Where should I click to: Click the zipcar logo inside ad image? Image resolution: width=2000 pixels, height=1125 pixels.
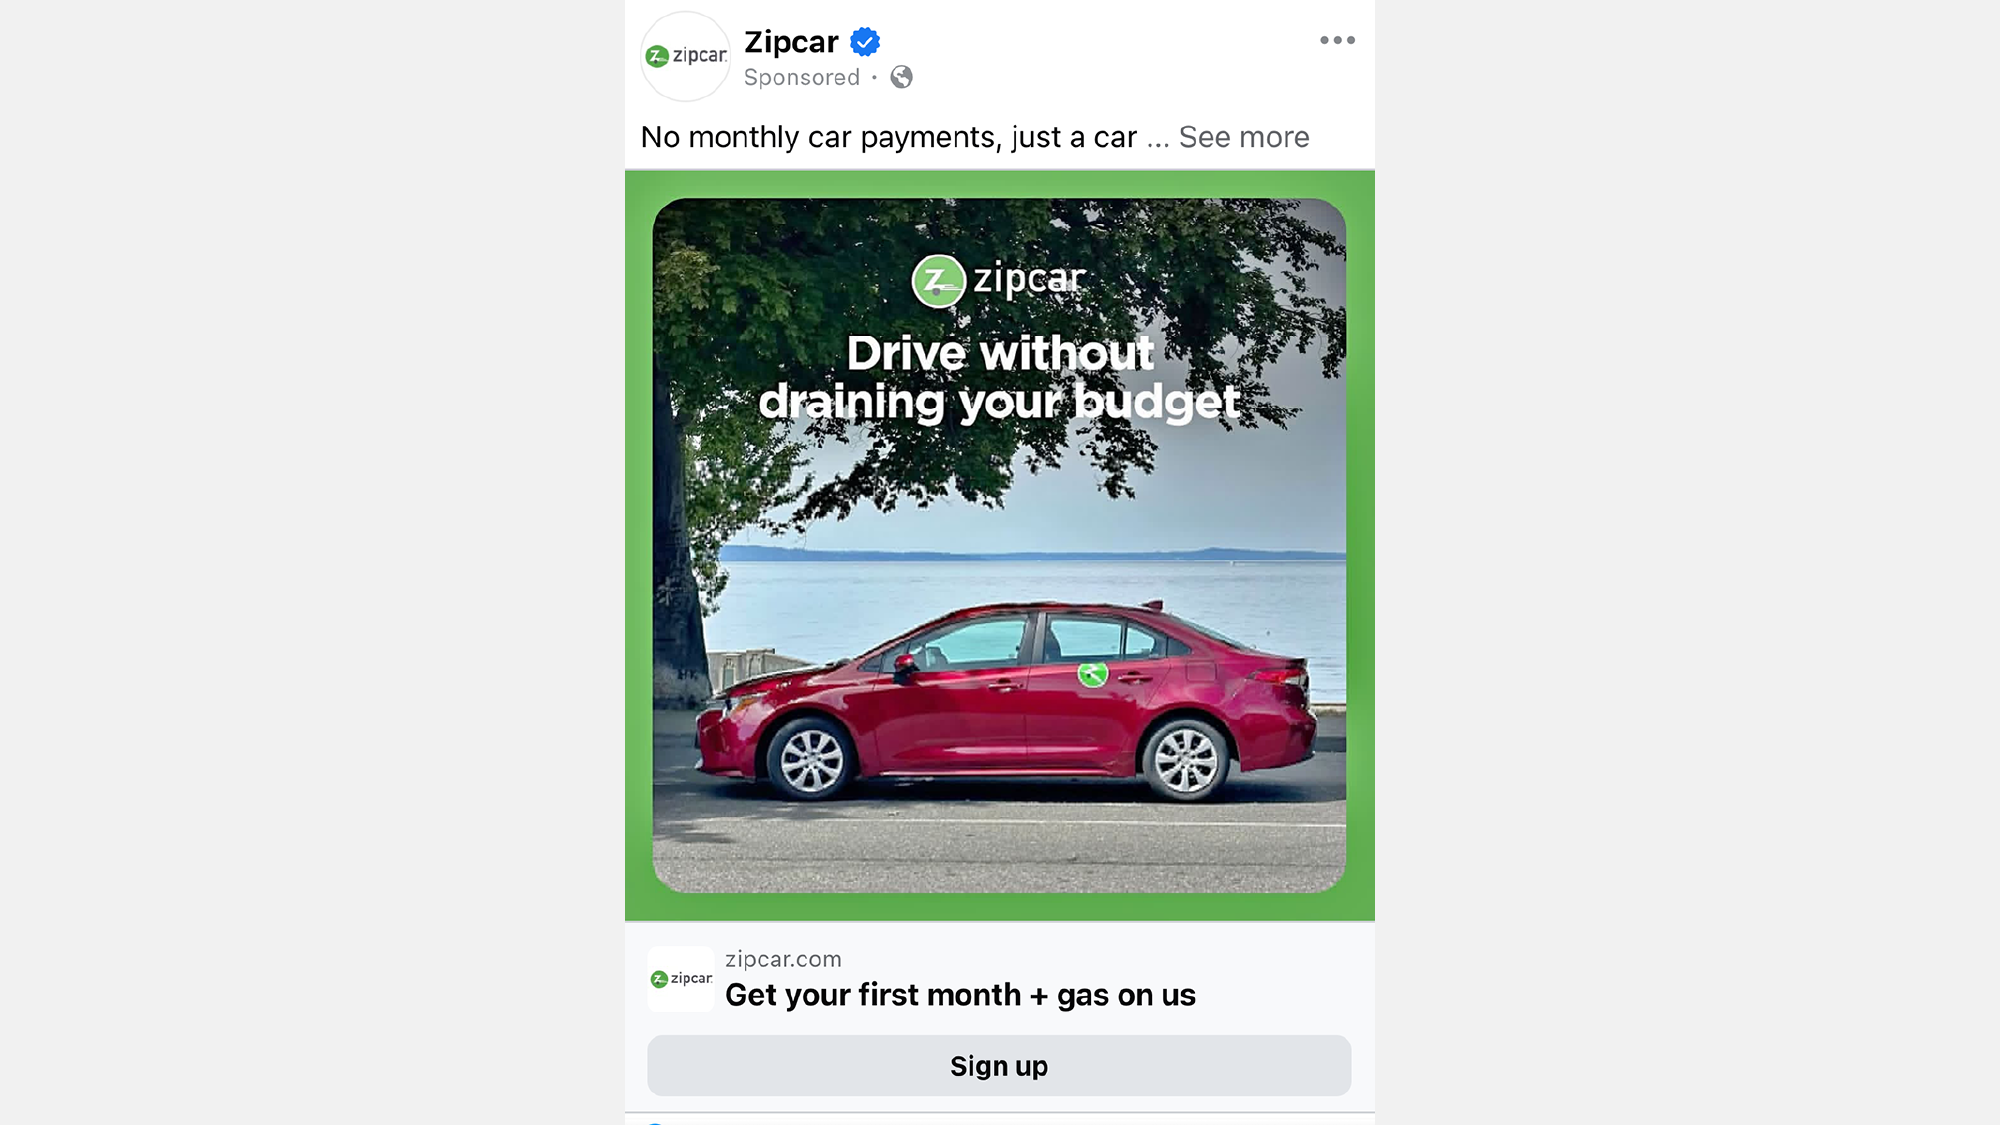coord(998,280)
